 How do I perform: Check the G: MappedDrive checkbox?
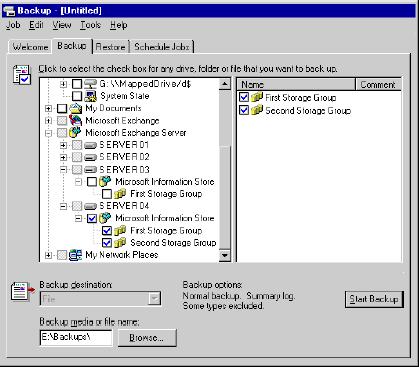[x=77, y=84]
